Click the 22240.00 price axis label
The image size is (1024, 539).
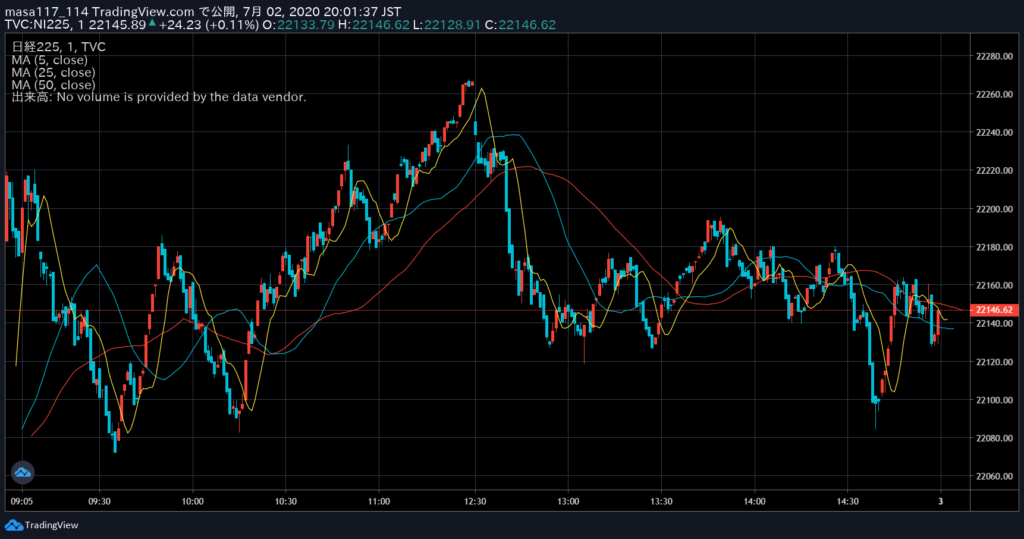[x=995, y=133]
